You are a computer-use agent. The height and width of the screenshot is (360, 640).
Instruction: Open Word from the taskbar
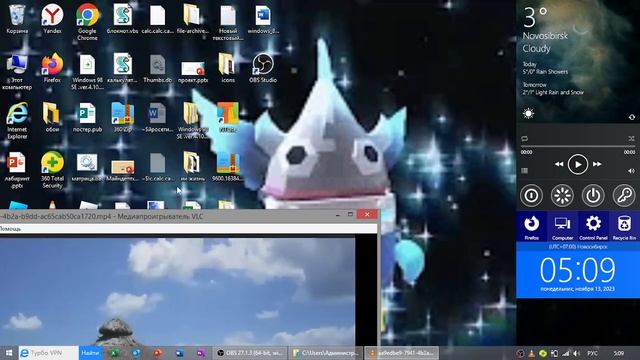click(179, 353)
